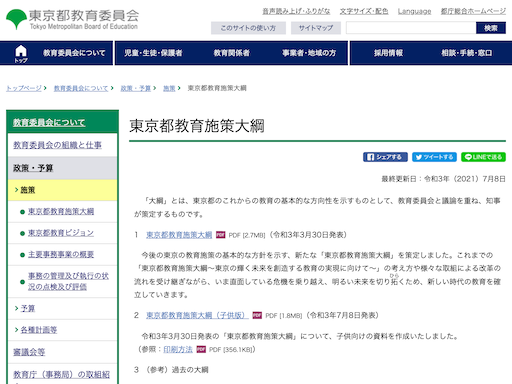Click PDF icon beside 印刷方法 link

[x=201, y=349]
